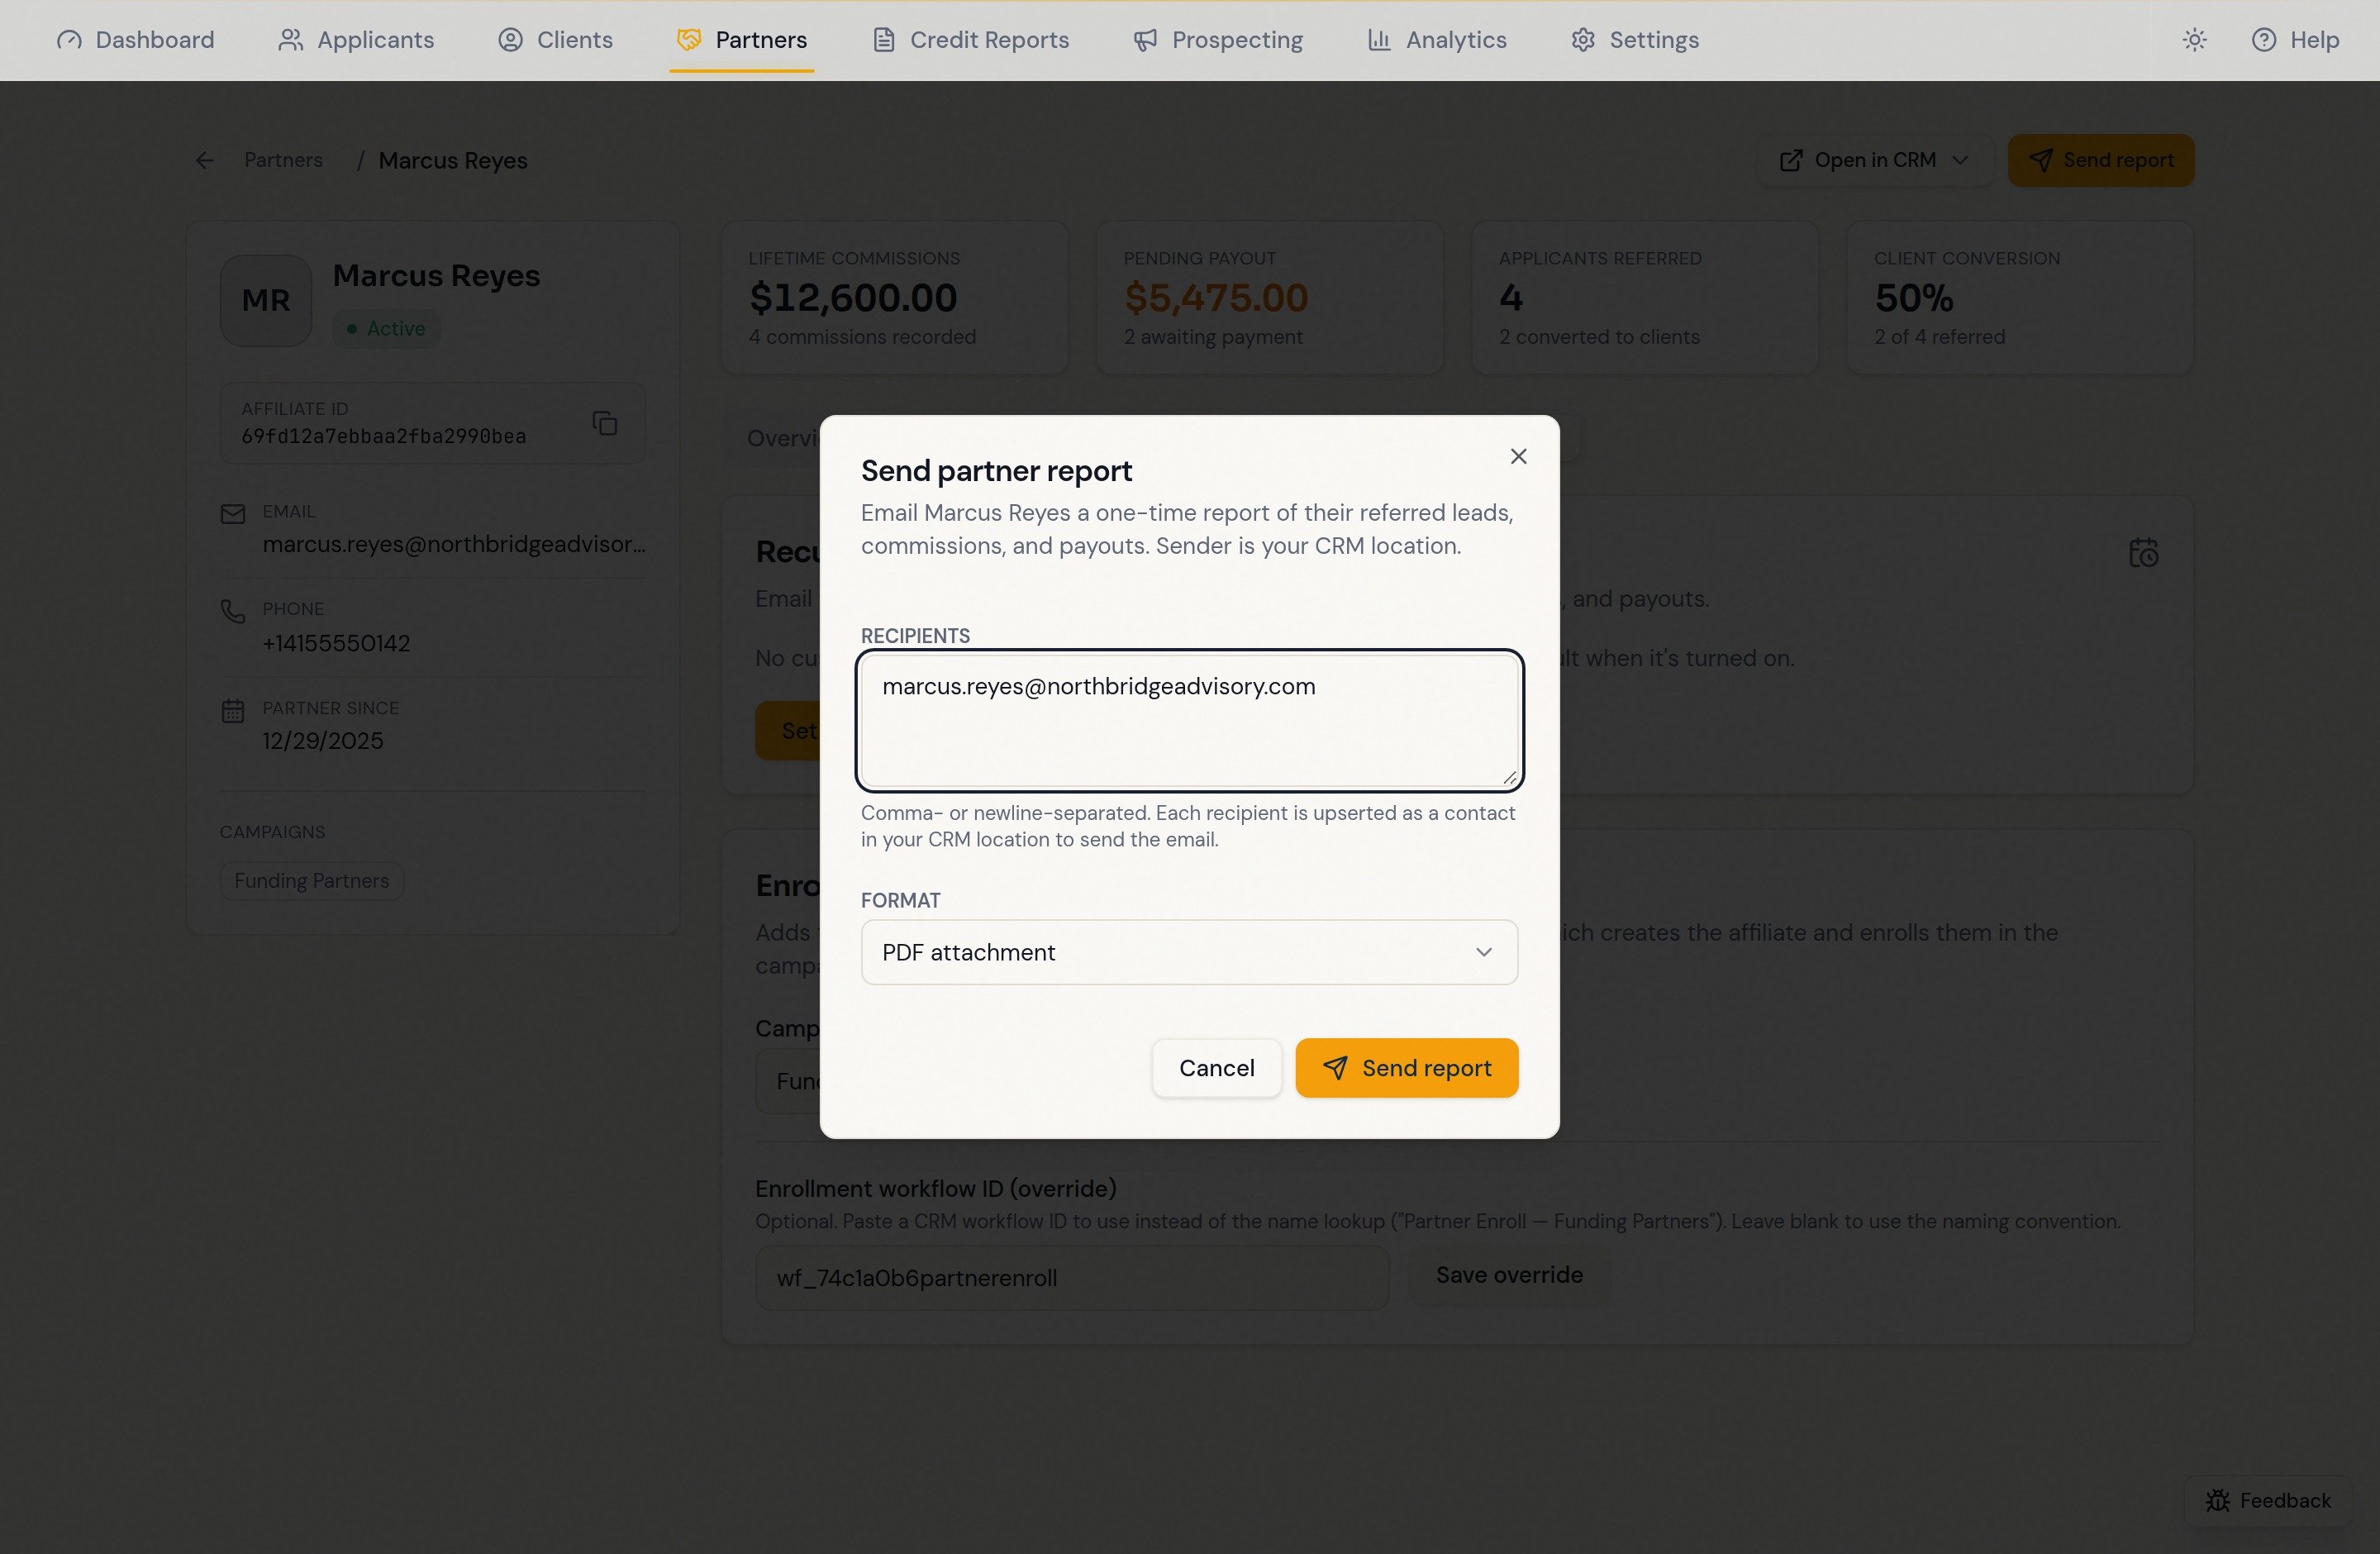Cancel the partner report dialog
Viewport: 2380px width, 1554px height.
[1216, 1068]
